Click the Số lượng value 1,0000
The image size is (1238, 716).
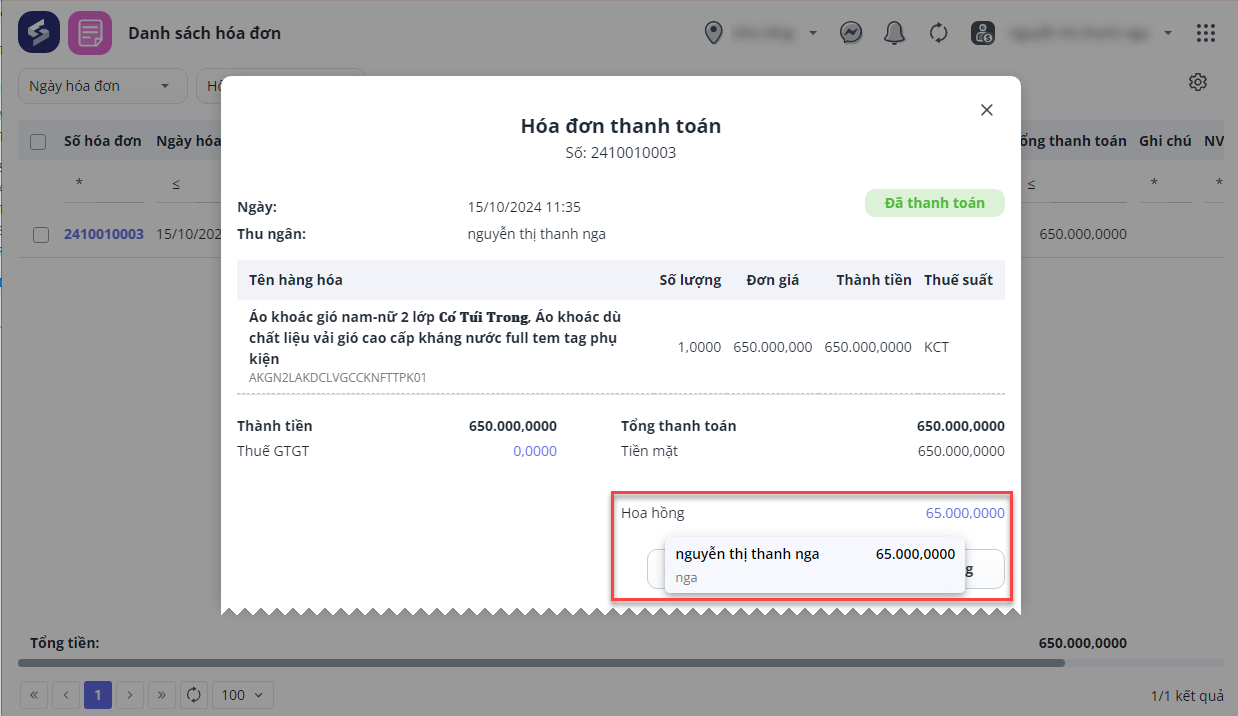pos(700,347)
